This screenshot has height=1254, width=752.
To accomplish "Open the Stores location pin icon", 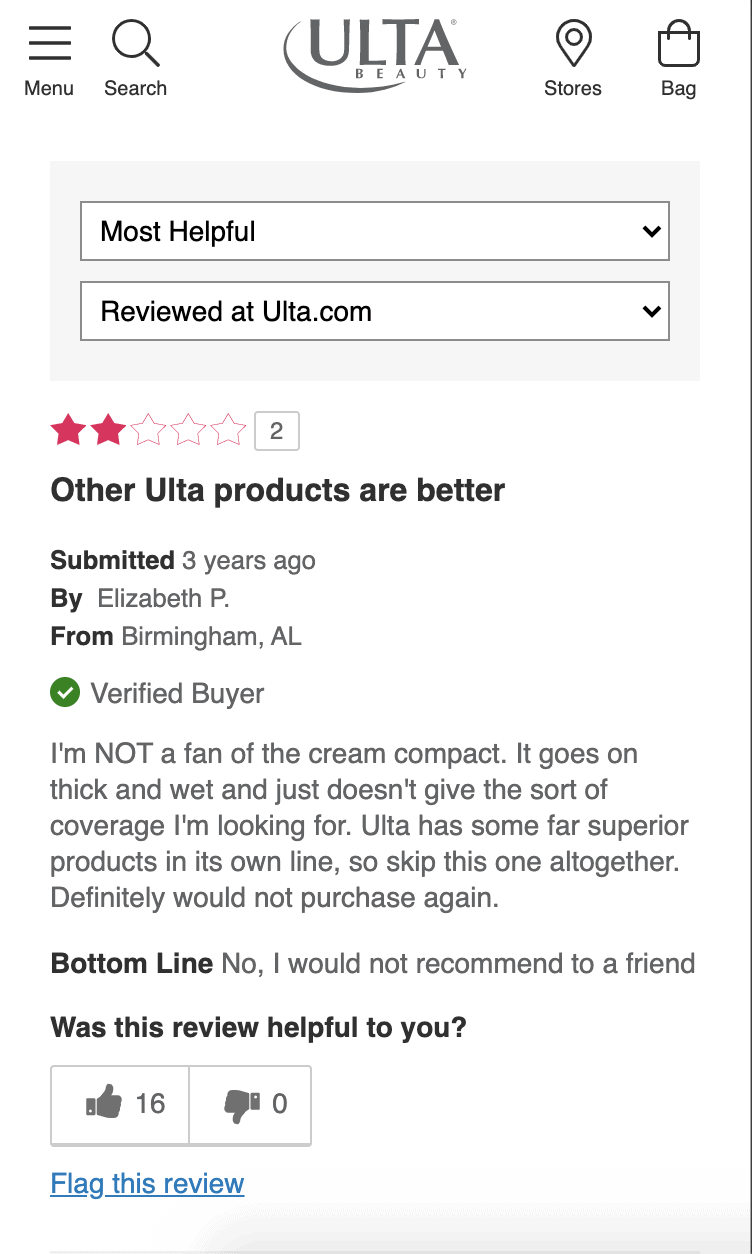I will (573, 45).
